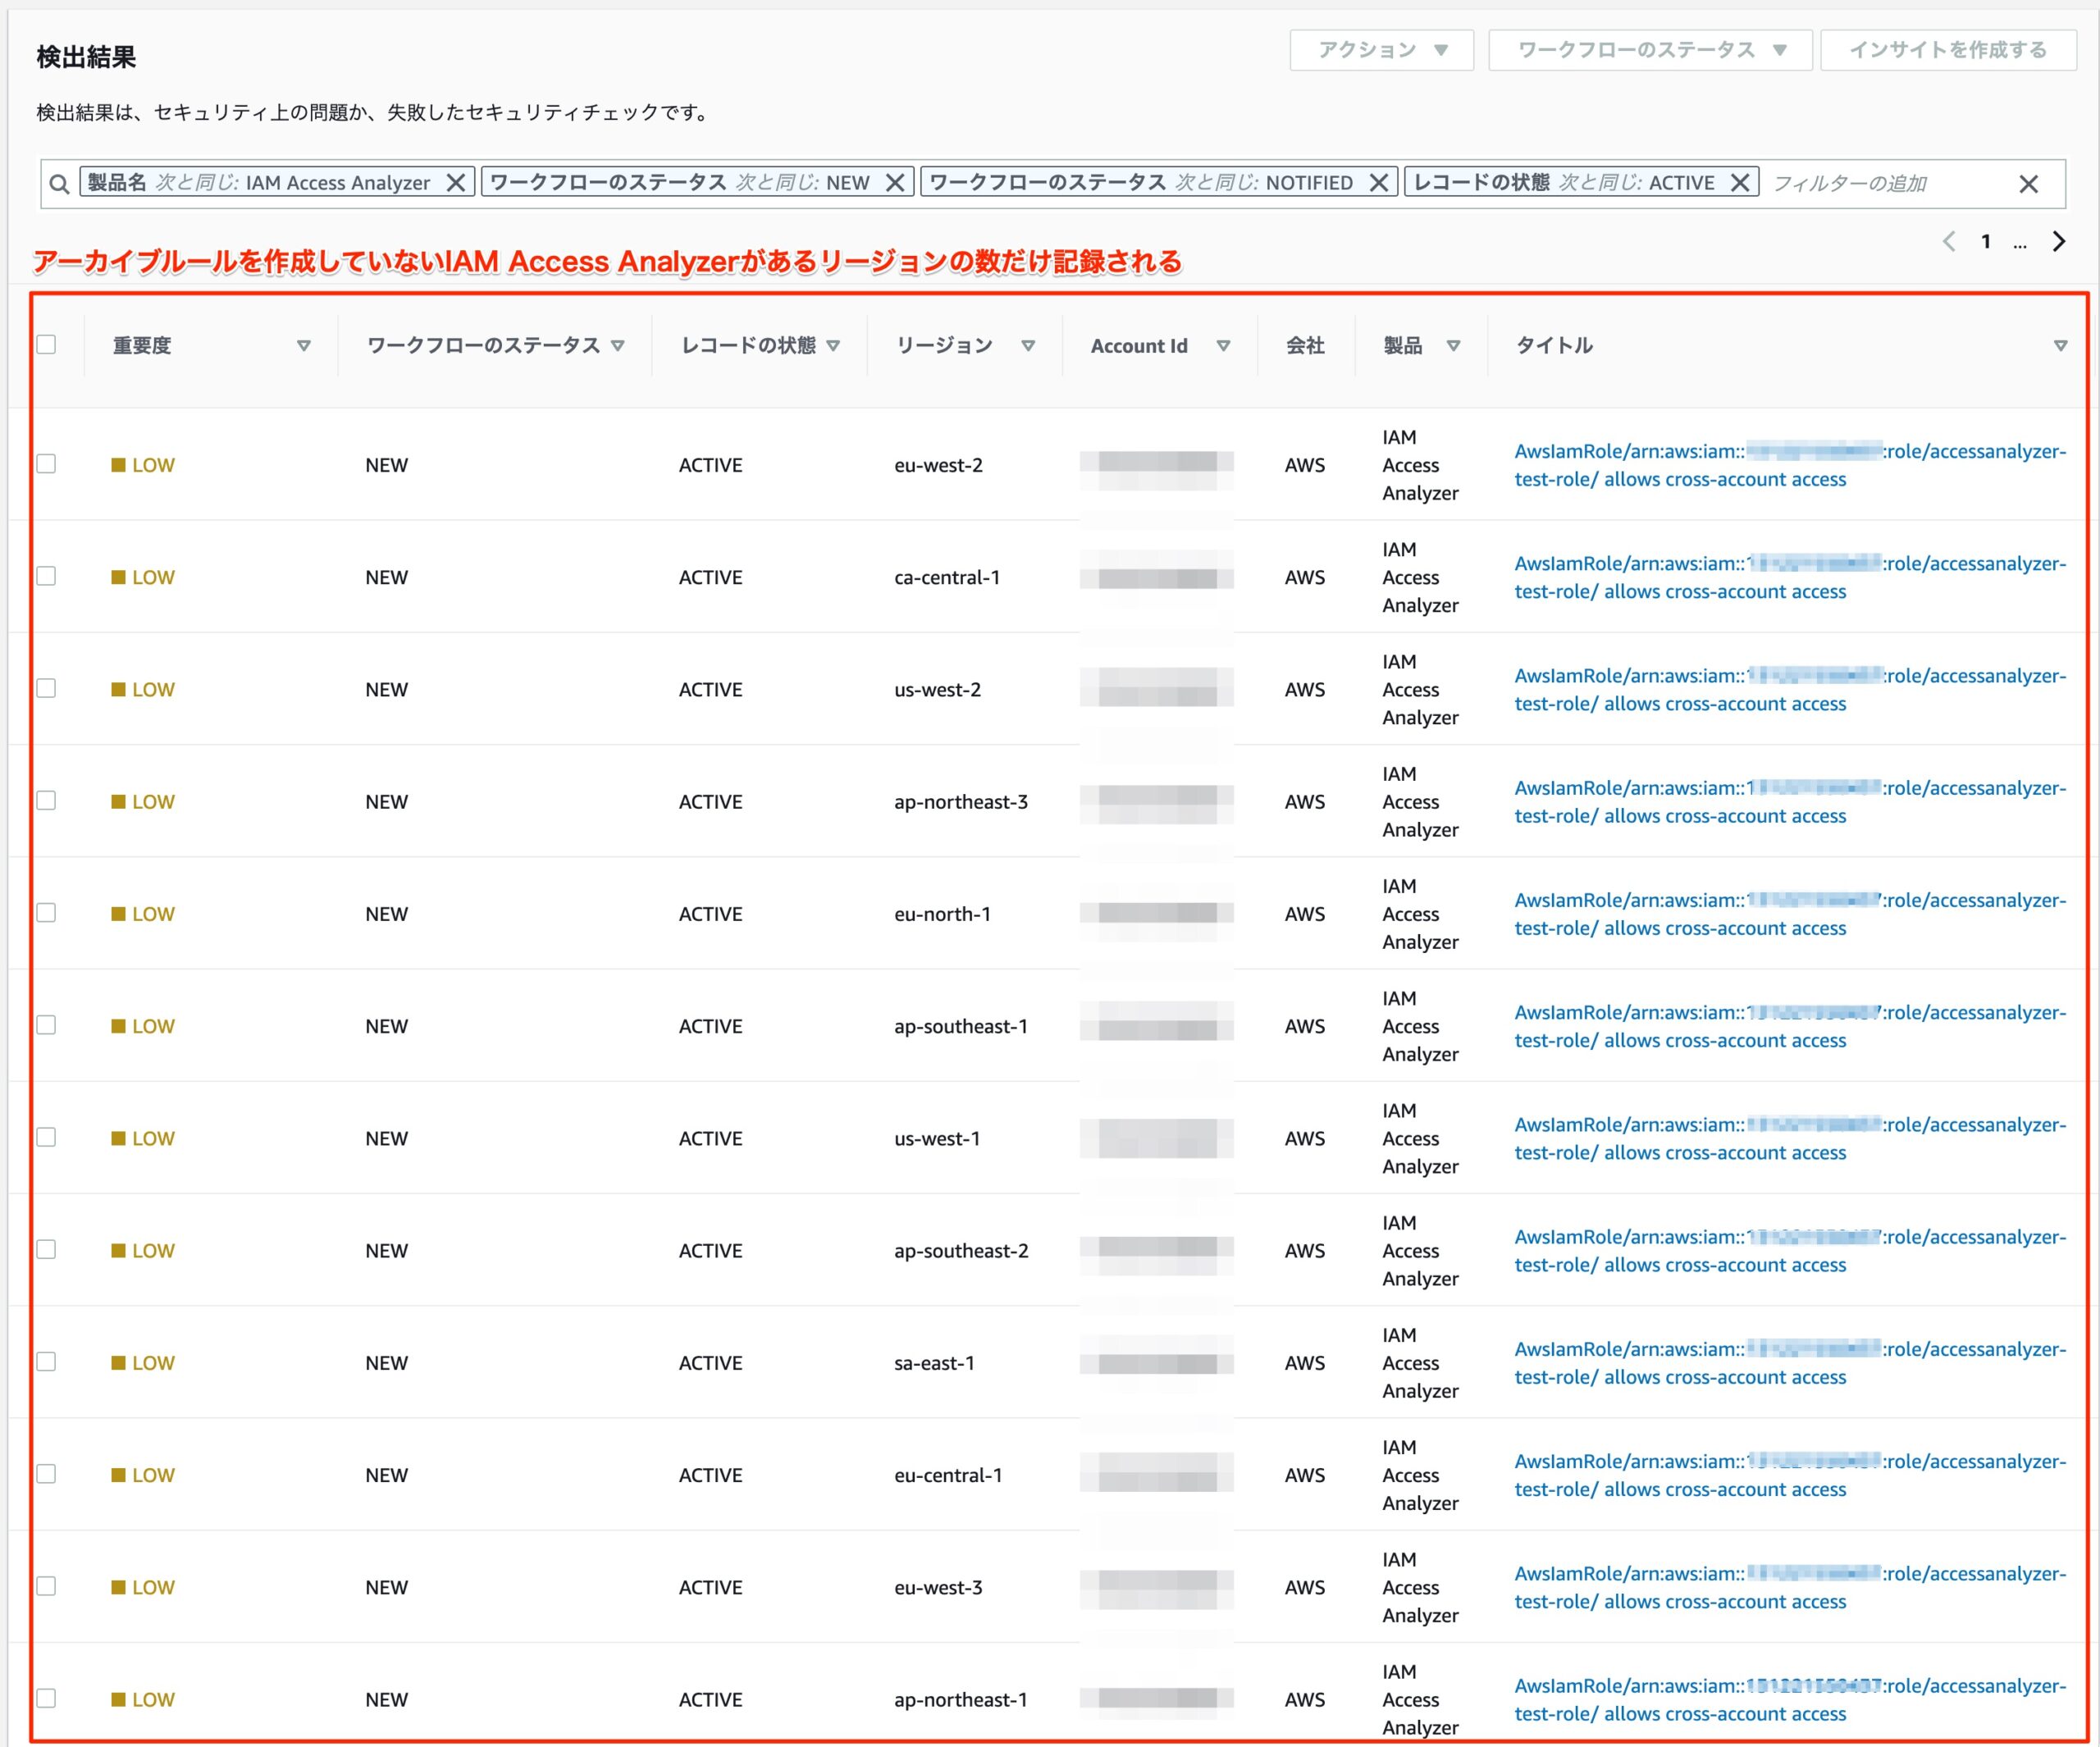Open the ワークフローのステータス dropdown button
2100x1747 pixels.
pos(1650,50)
